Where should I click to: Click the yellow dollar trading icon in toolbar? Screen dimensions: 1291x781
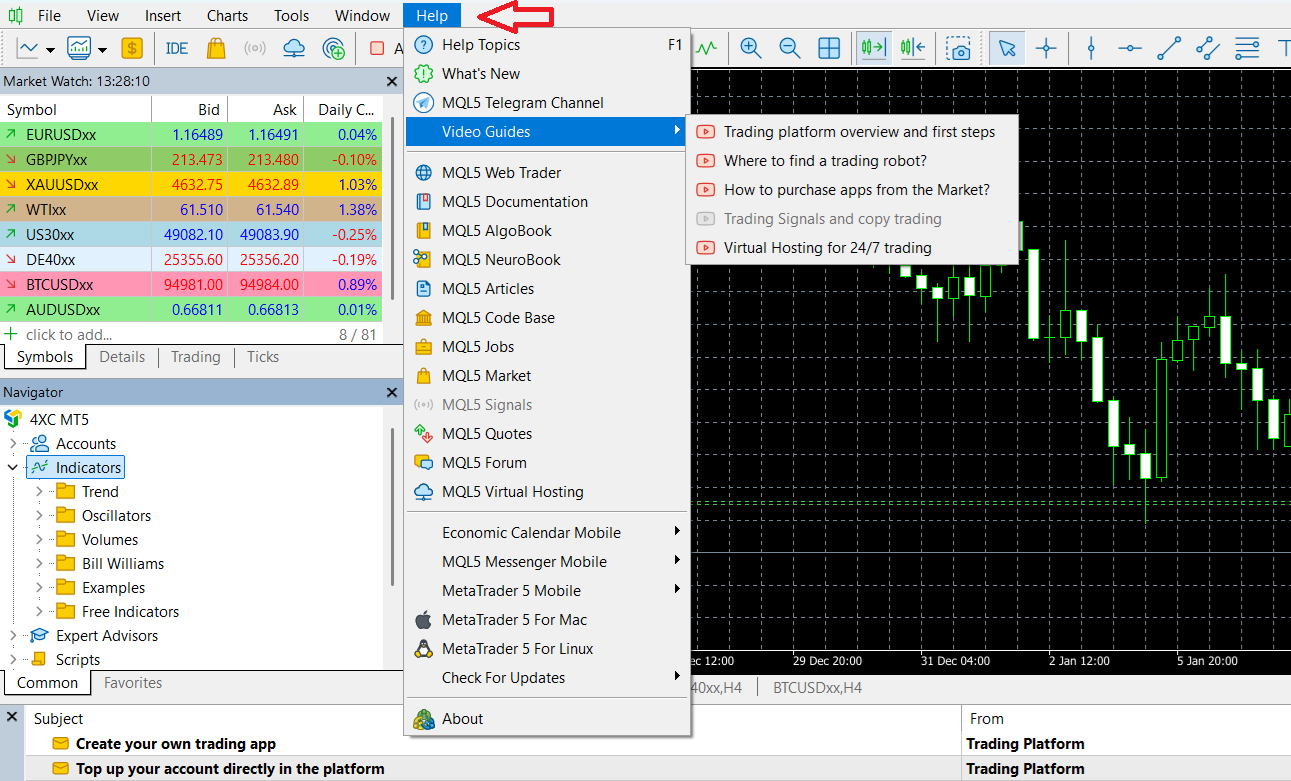(132, 48)
